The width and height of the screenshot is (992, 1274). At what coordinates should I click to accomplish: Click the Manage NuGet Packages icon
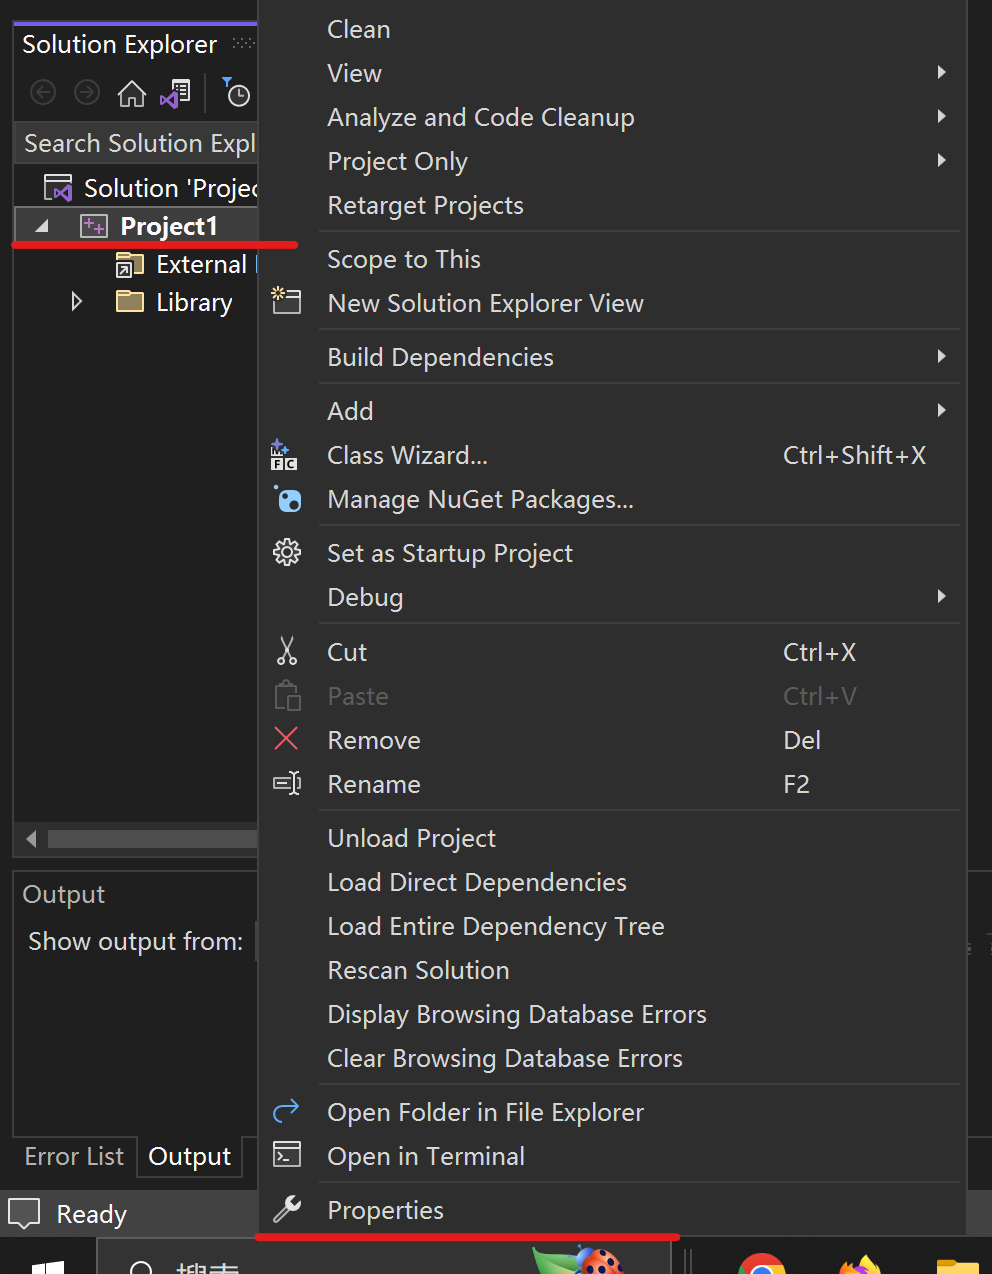point(287,499)
